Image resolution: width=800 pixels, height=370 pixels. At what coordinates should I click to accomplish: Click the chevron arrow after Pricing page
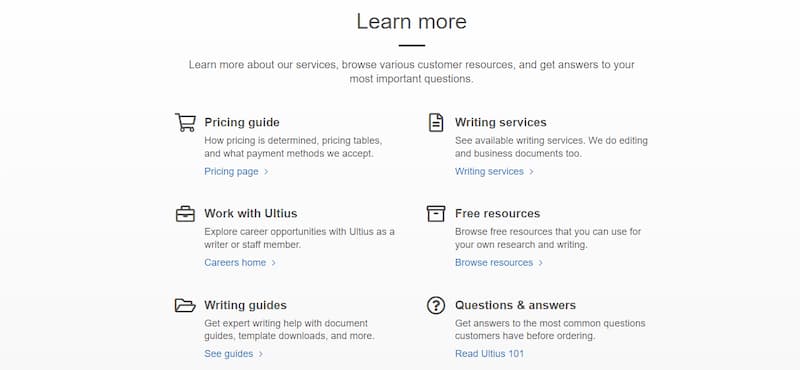pyautogui.click(x=266, y=171)
